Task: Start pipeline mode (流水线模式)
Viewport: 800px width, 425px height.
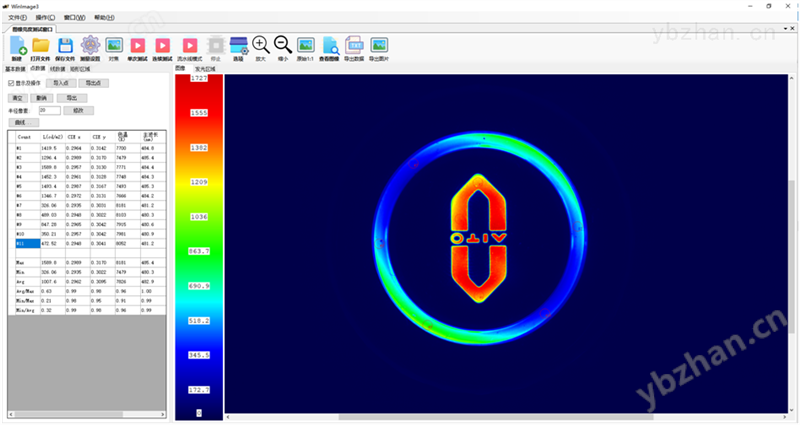Action: (190, 45)
